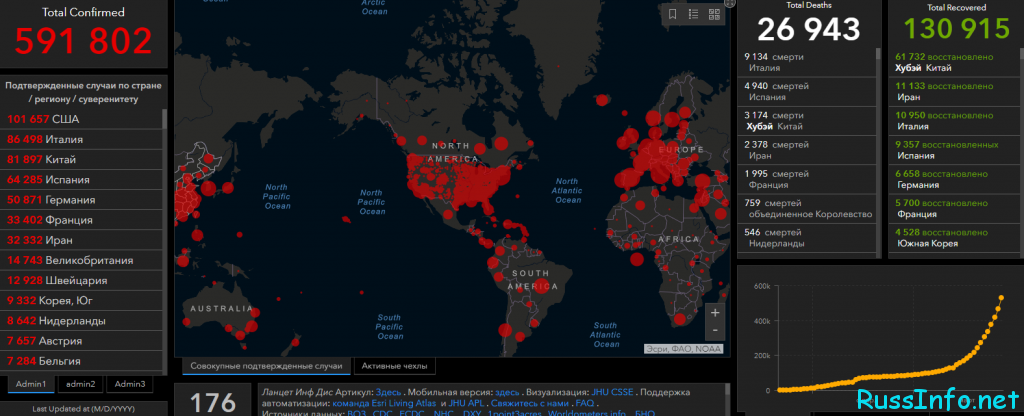Click the Total Recovered 130 915 counter

(x=957, y=29)
